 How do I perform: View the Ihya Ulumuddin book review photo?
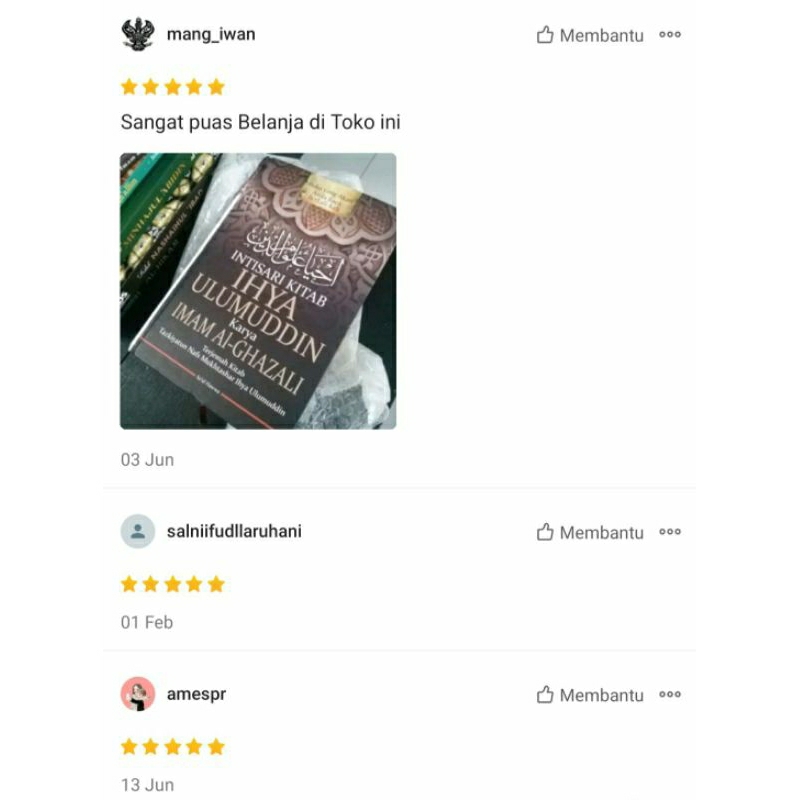click(x=258, y=291)
